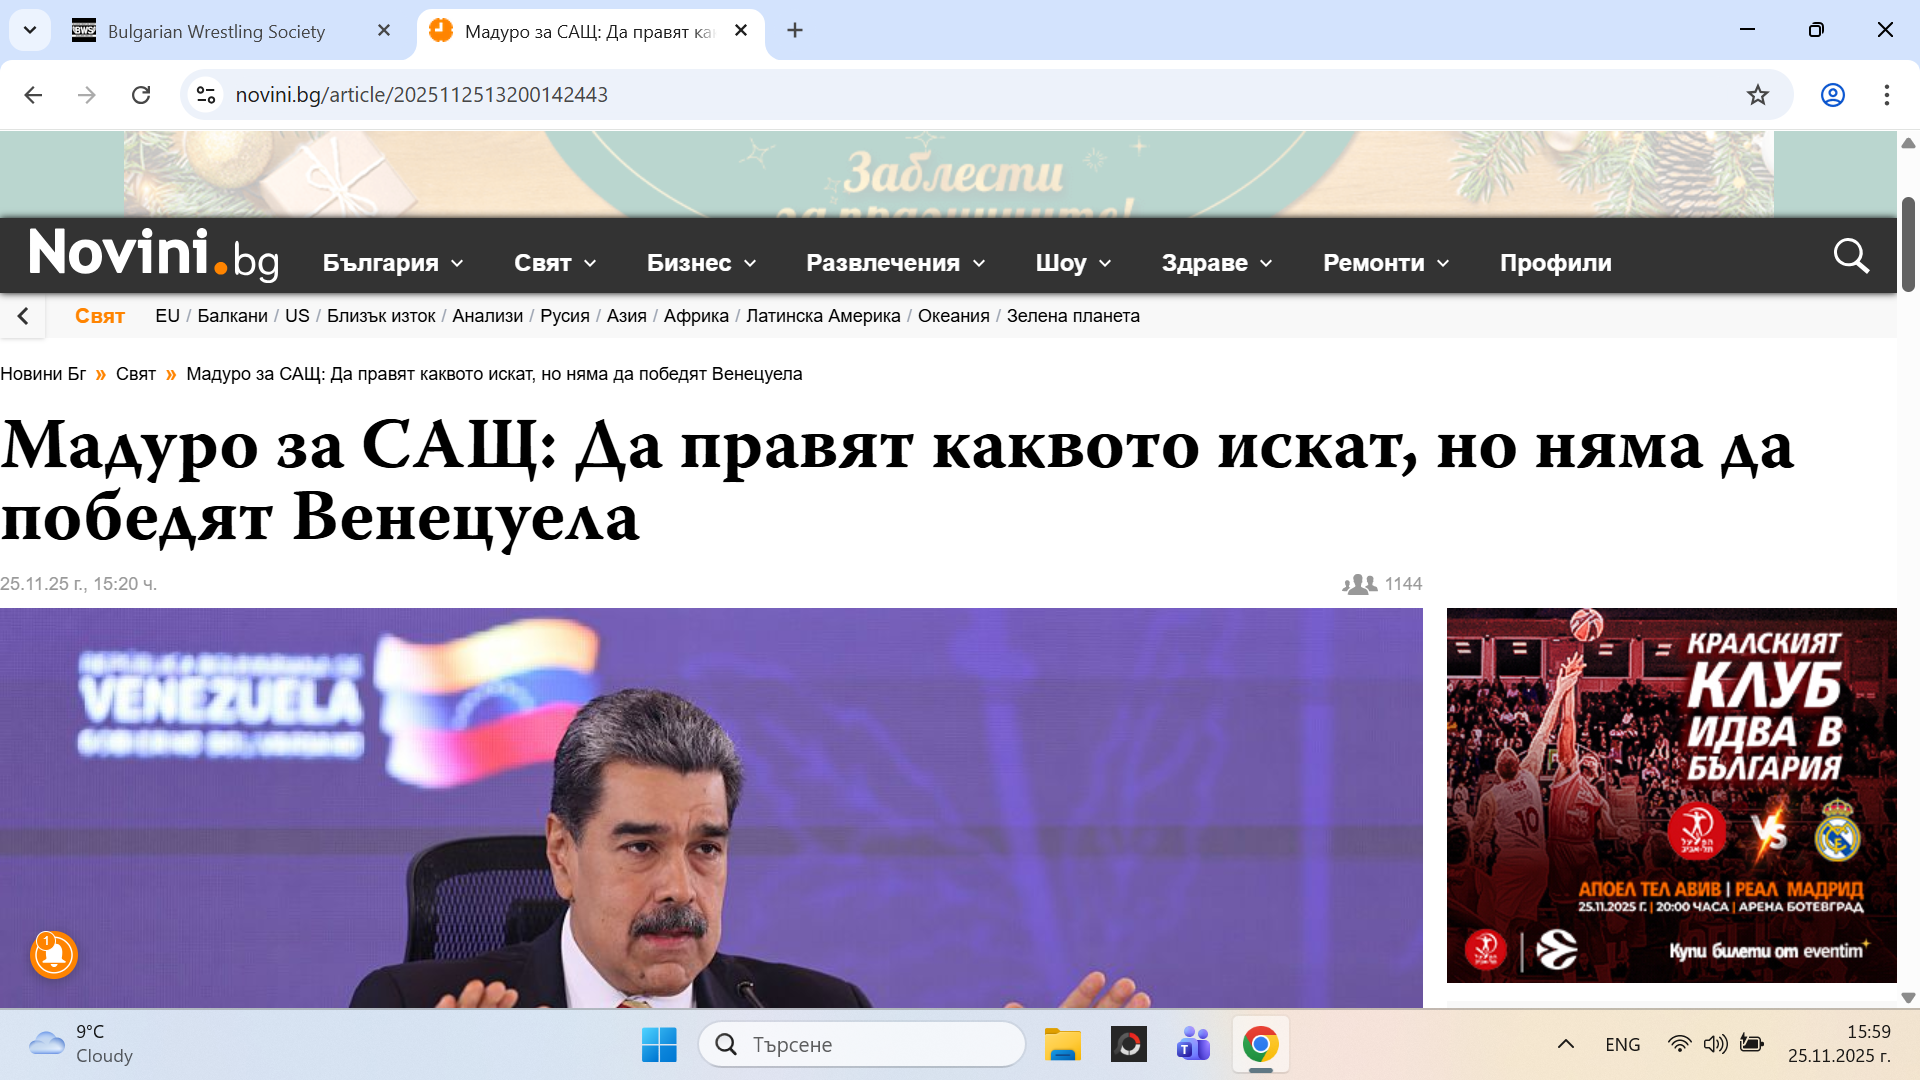The height and width of the screenshot is (1080, 1920).
Task: Click the Novini.bg logo
Action: [x=153, y=254]
